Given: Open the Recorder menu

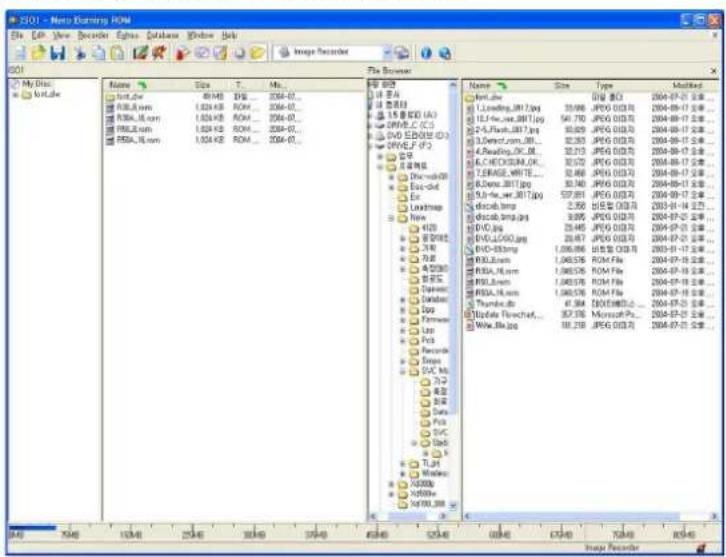Looking at the screenshot, I should coord(93,35).
